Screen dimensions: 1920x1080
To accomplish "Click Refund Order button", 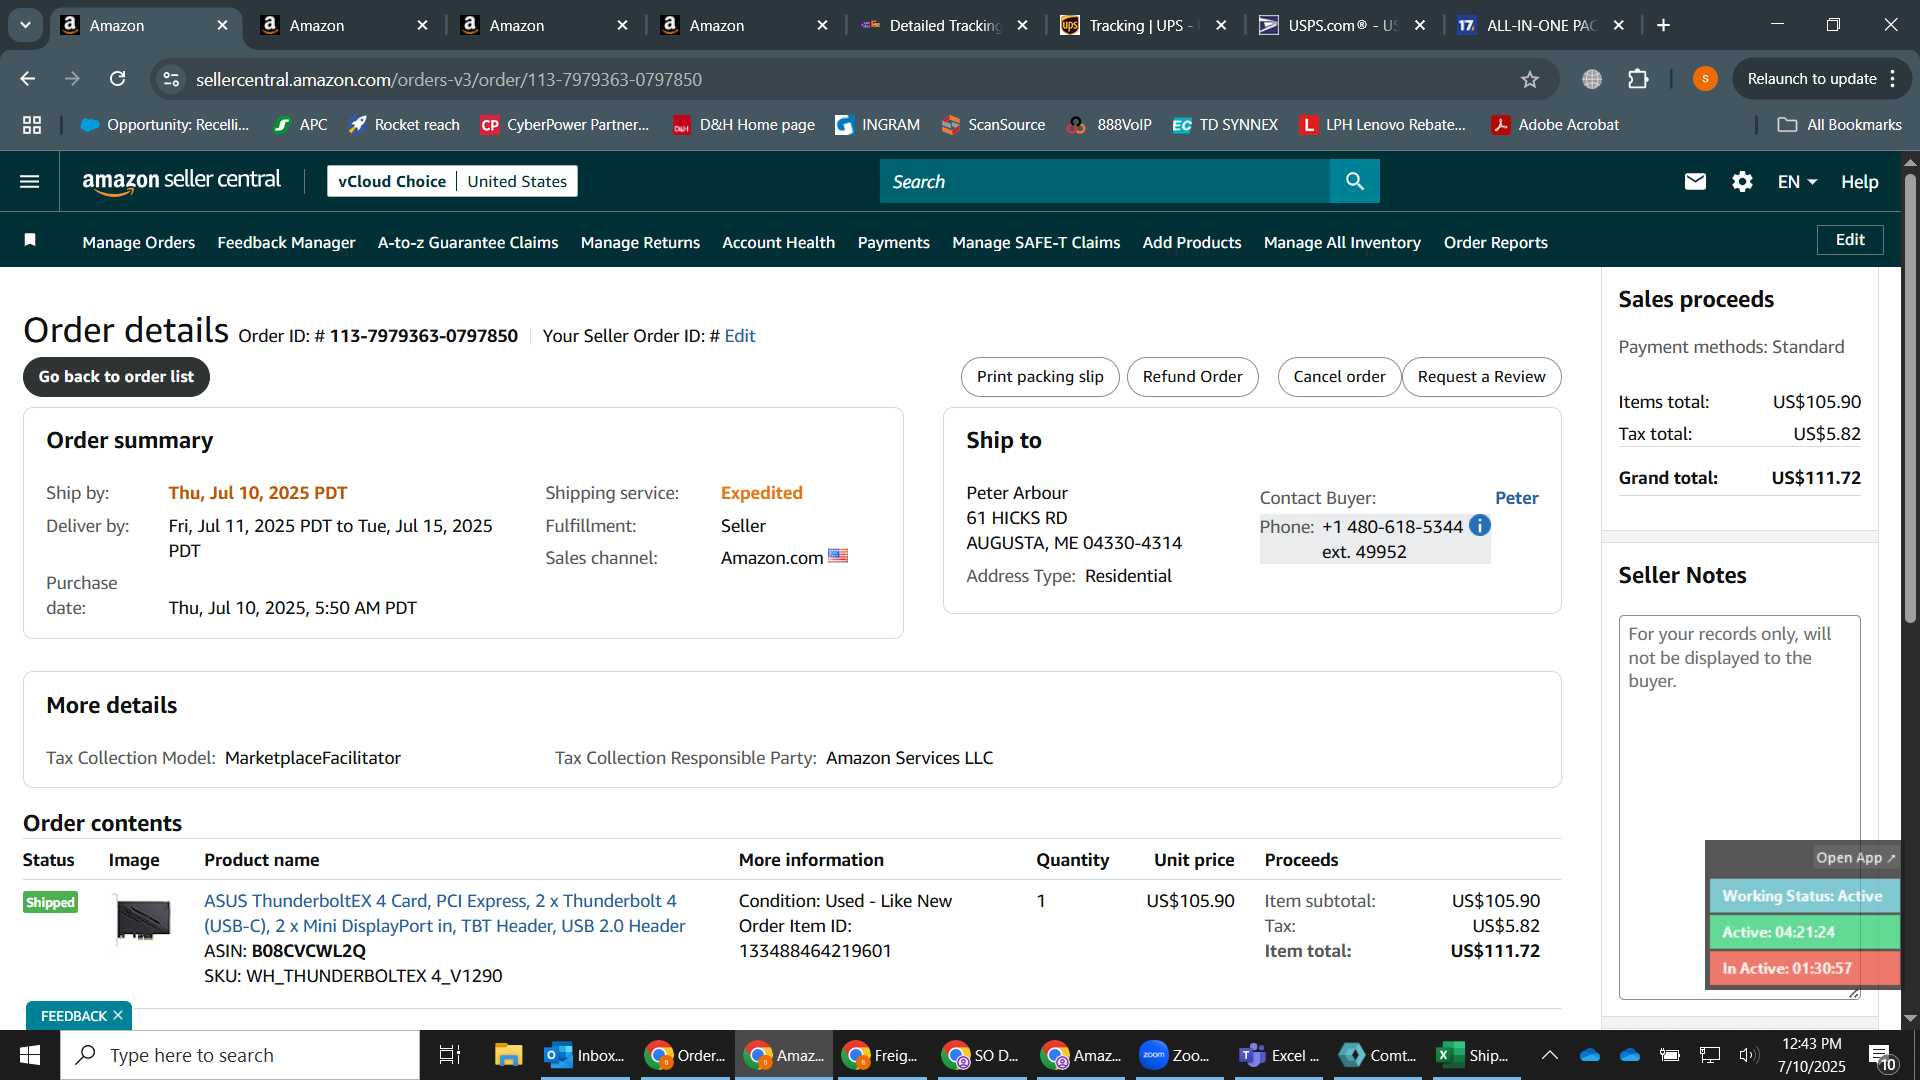I will coord(1192,376).
